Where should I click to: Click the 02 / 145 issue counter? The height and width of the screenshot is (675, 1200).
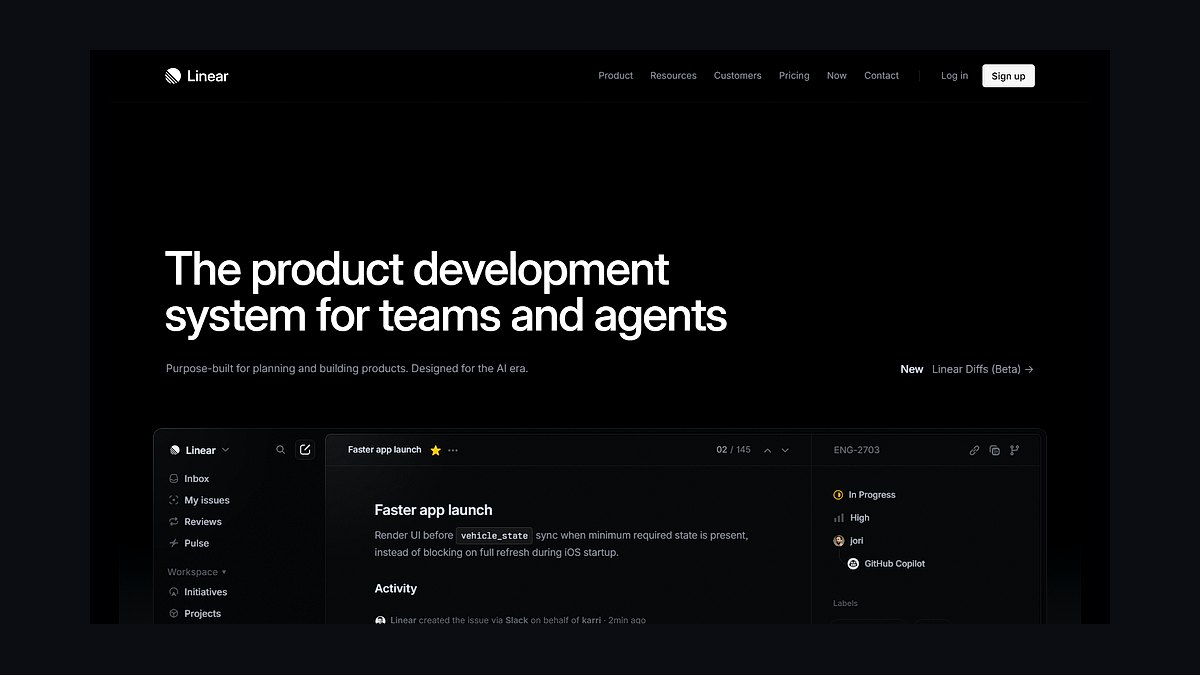(733, 450)
